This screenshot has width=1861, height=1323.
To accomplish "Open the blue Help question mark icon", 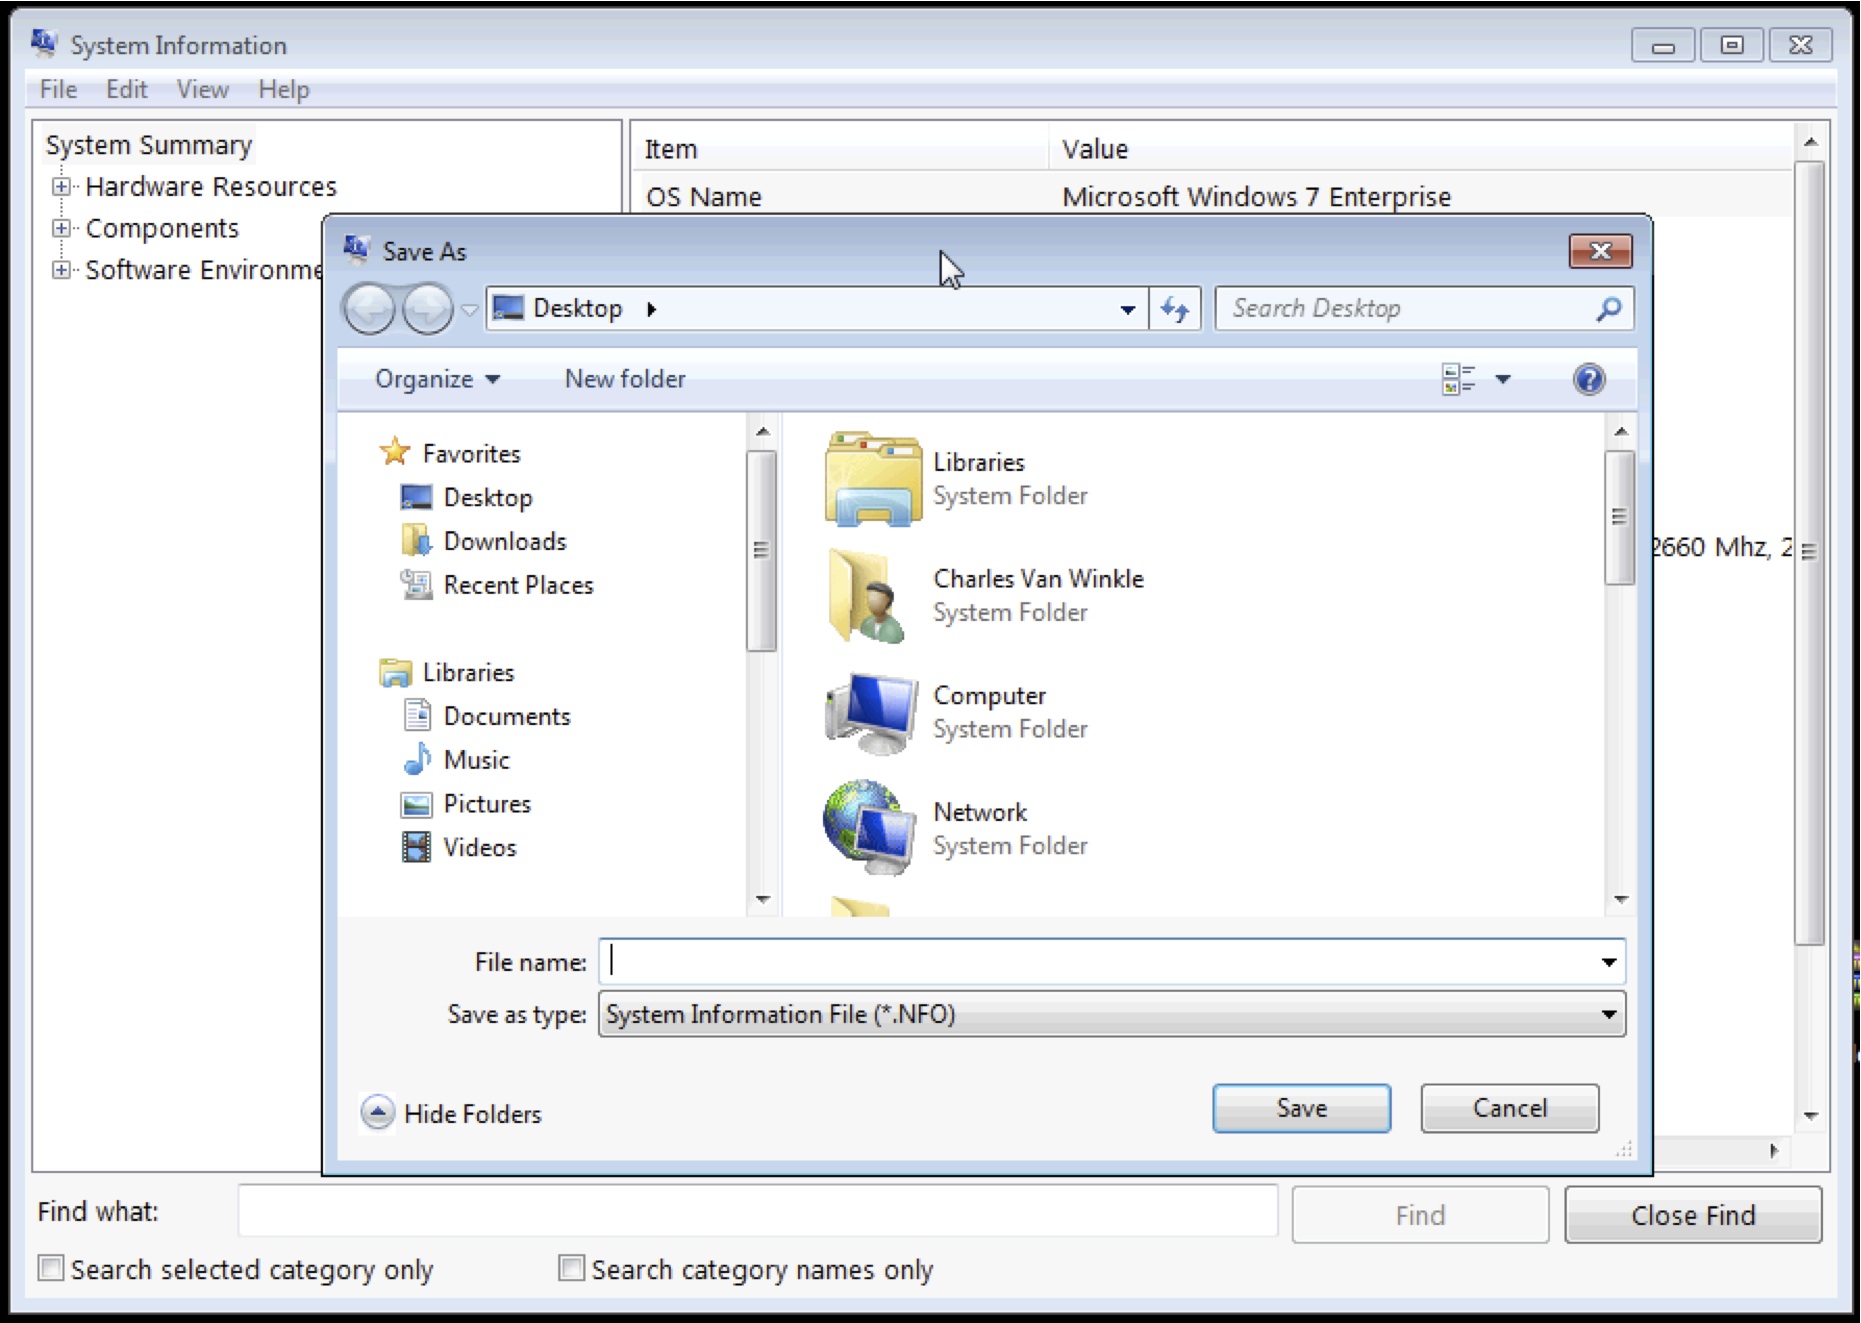I will (1589, 379).
